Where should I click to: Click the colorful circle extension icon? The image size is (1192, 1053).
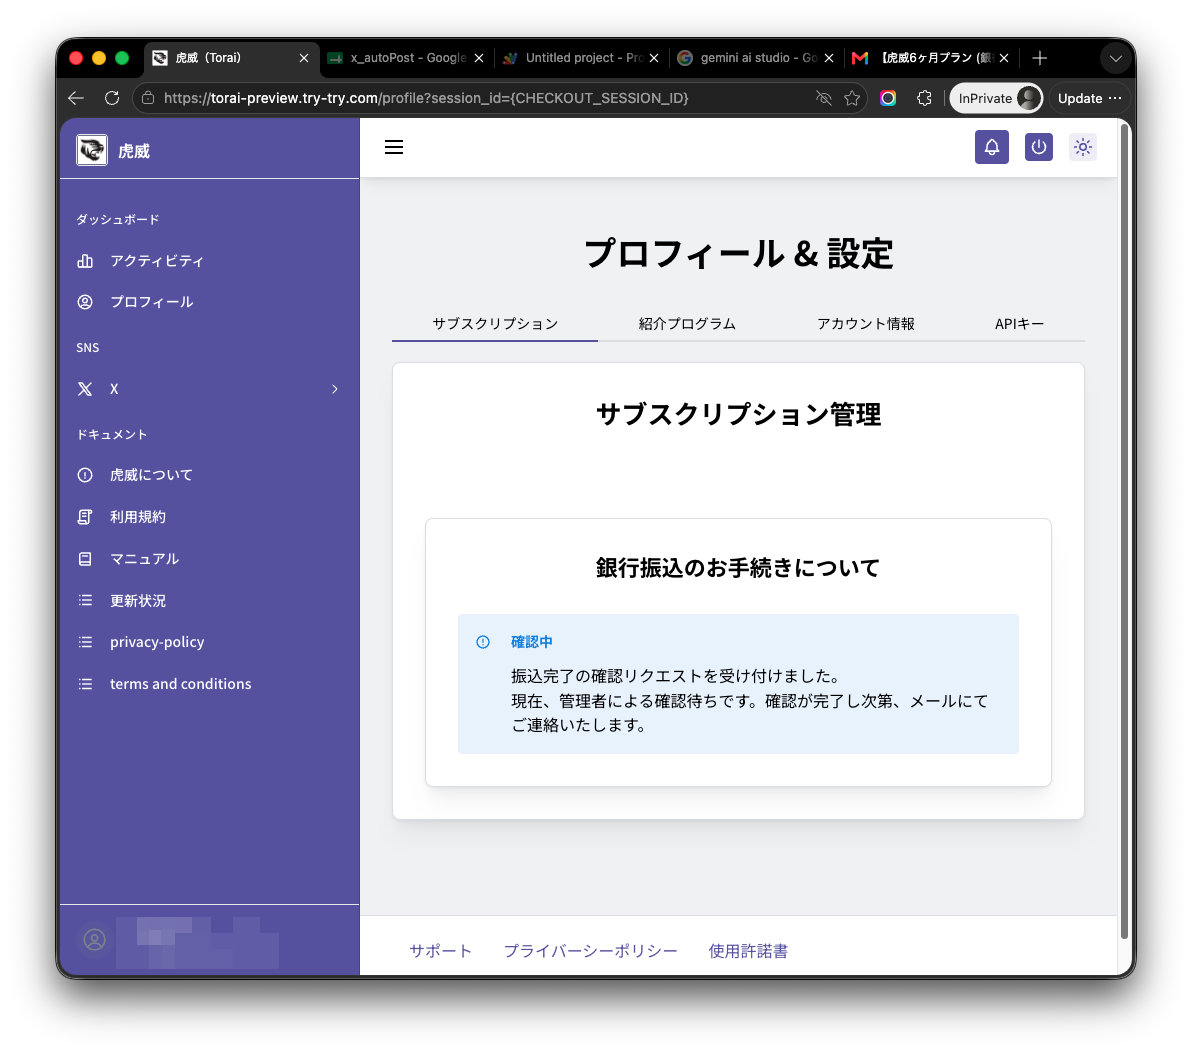(x=888, y=98)
